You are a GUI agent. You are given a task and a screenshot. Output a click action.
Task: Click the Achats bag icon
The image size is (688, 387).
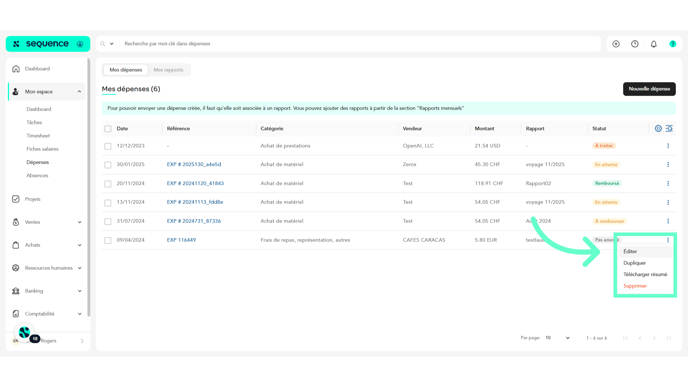(x=16, y=245)
